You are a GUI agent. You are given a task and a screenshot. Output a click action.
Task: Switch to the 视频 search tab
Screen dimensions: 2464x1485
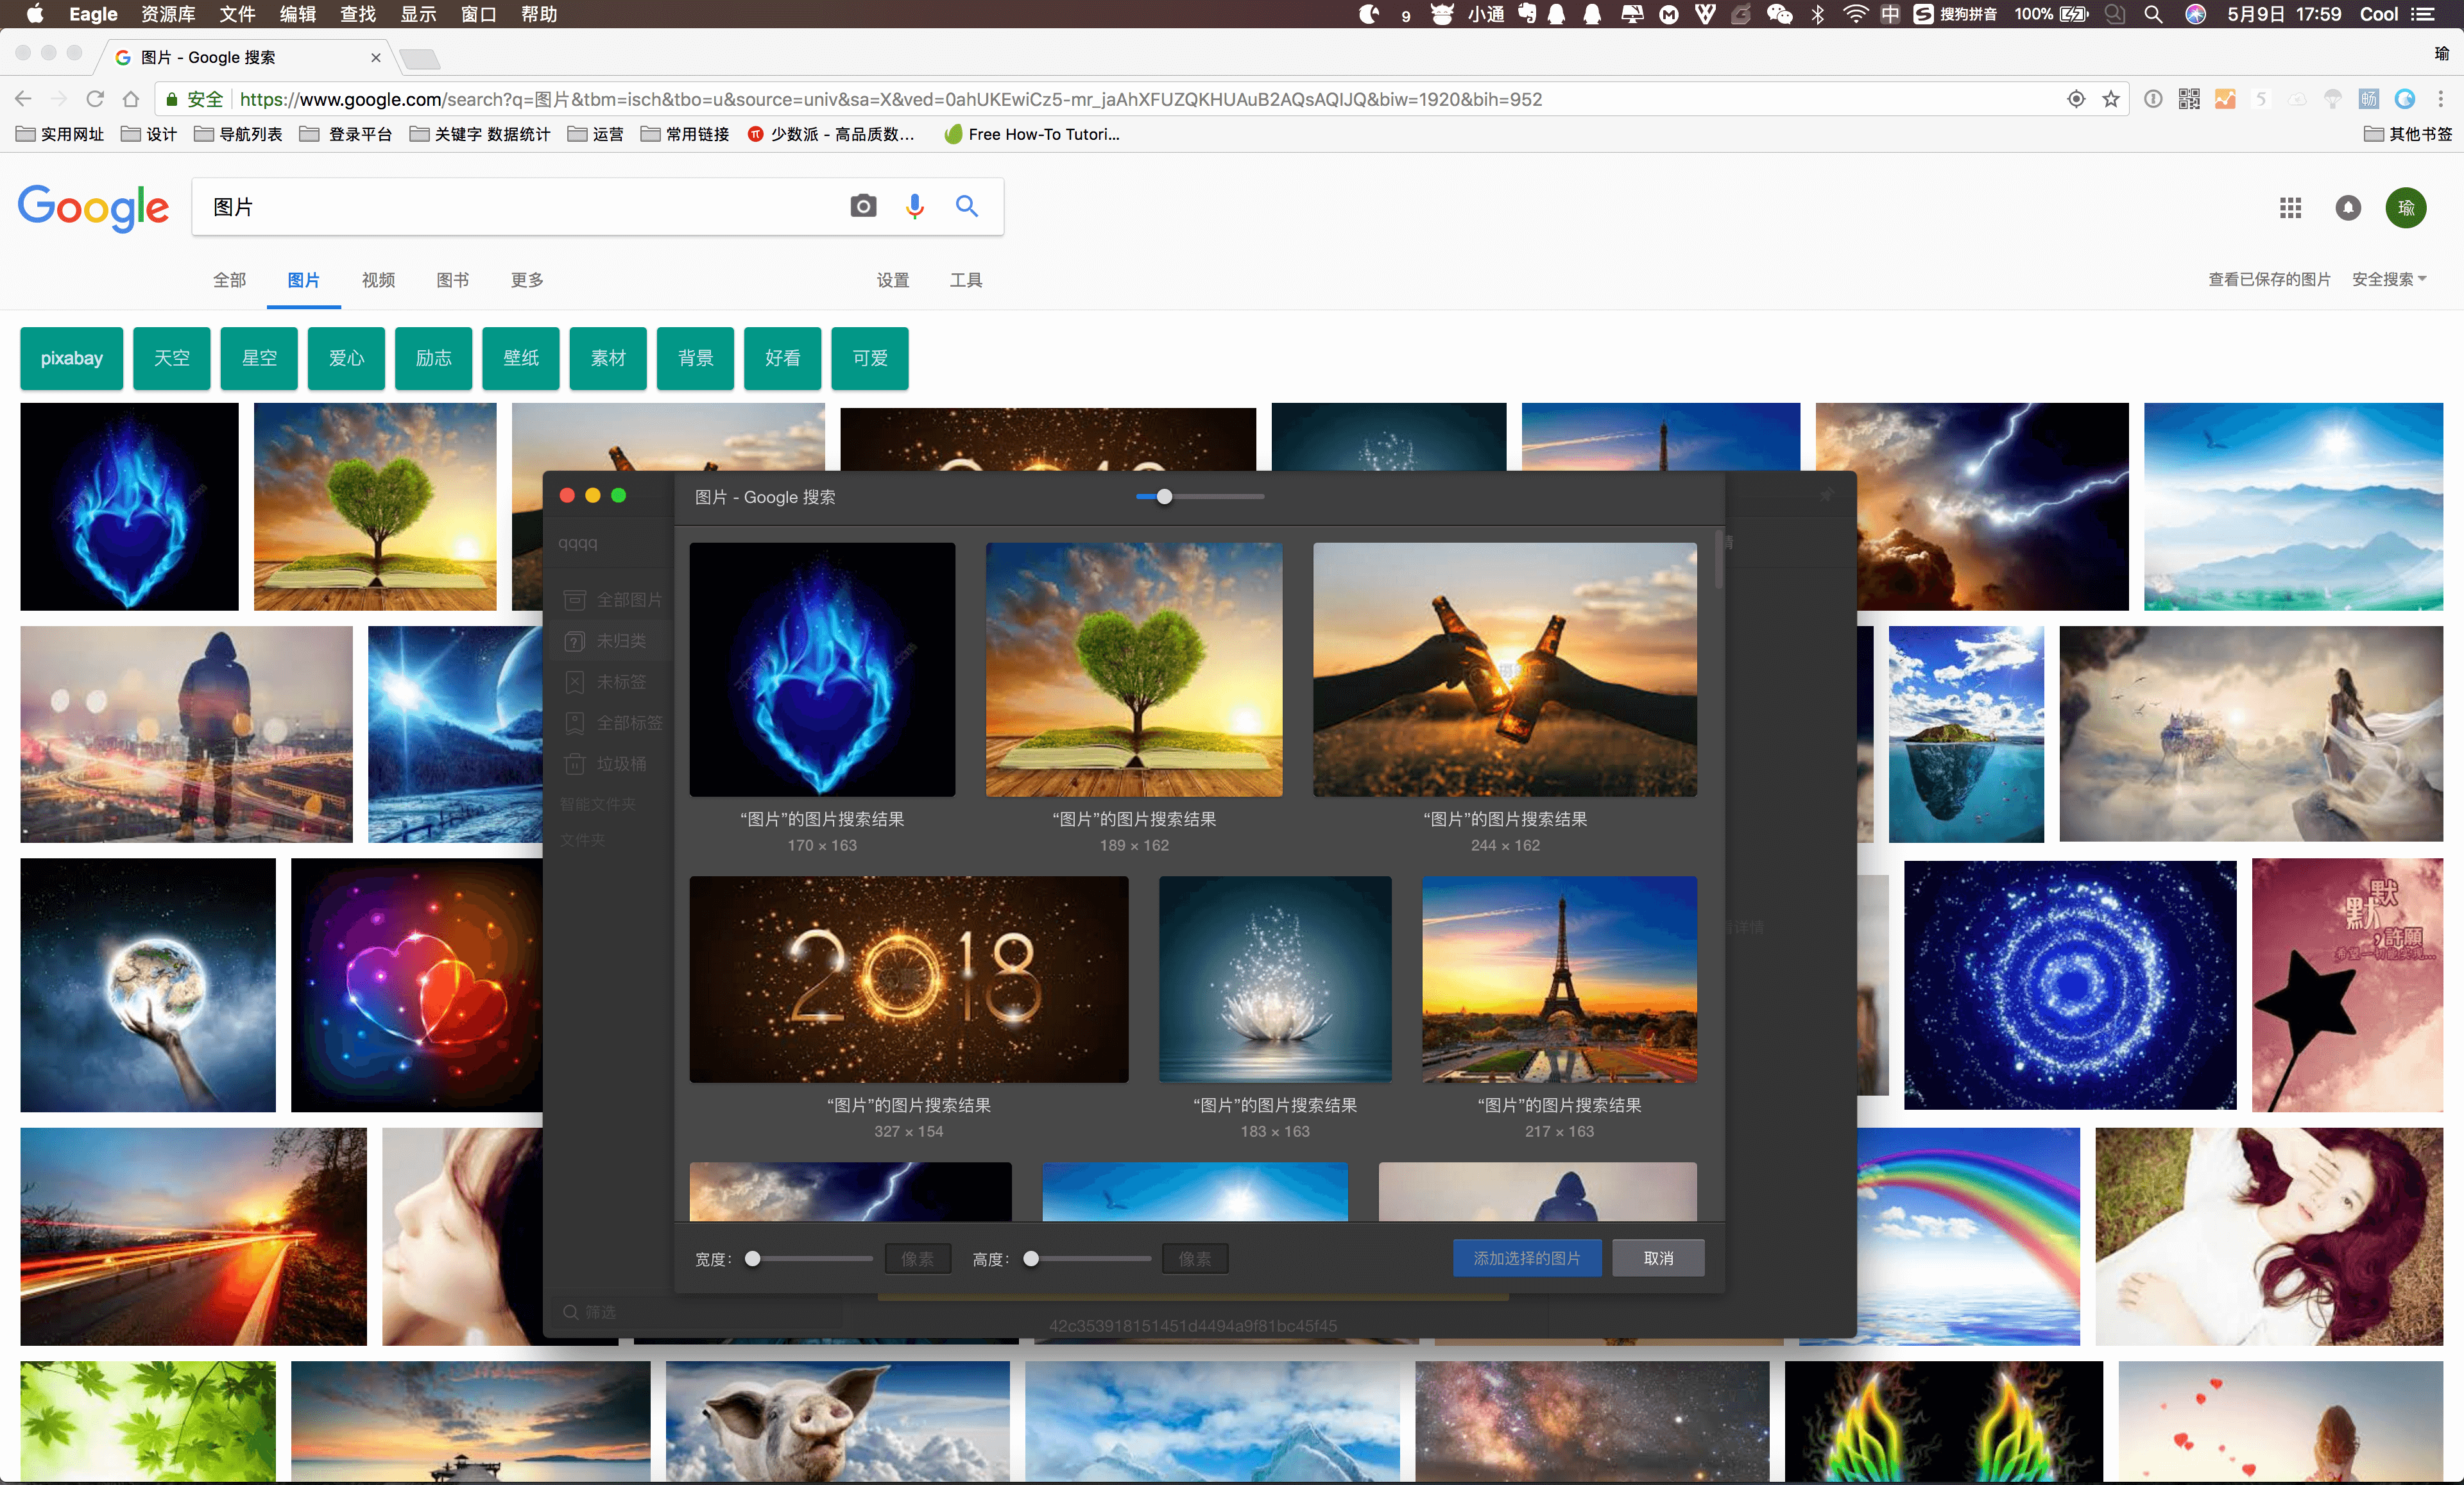(x=378, y=280)
